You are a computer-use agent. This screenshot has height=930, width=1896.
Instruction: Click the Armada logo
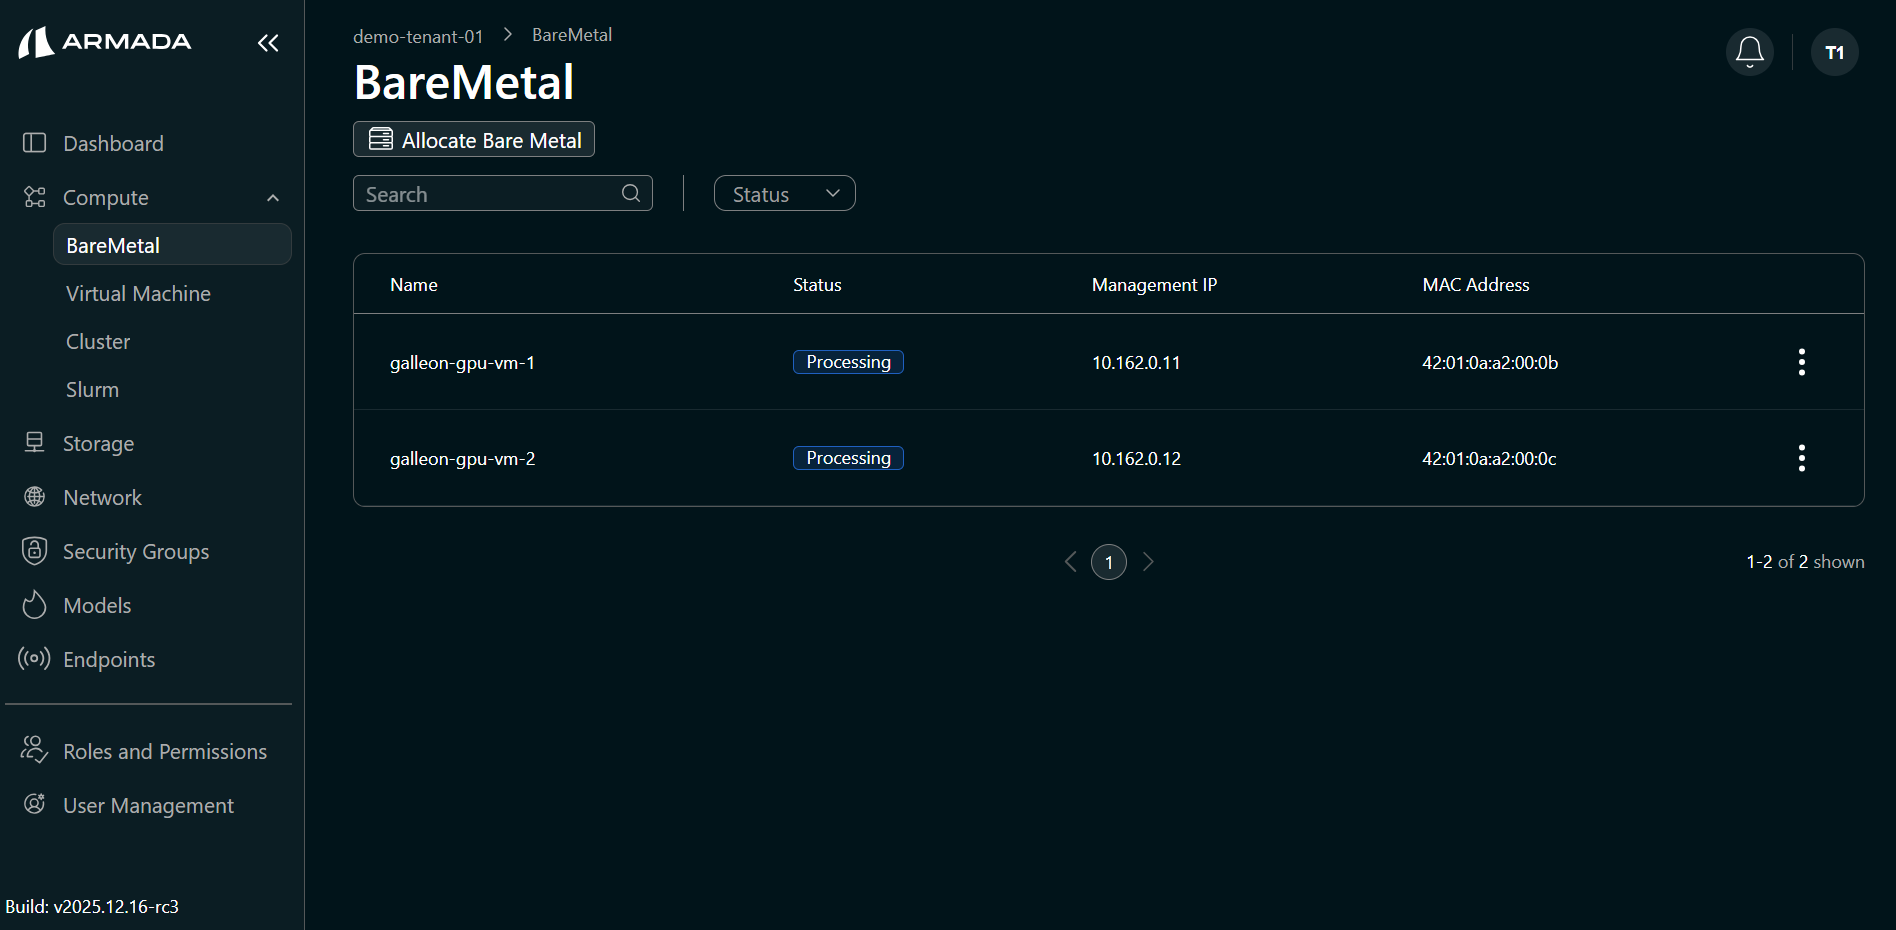tap(105, 42)
